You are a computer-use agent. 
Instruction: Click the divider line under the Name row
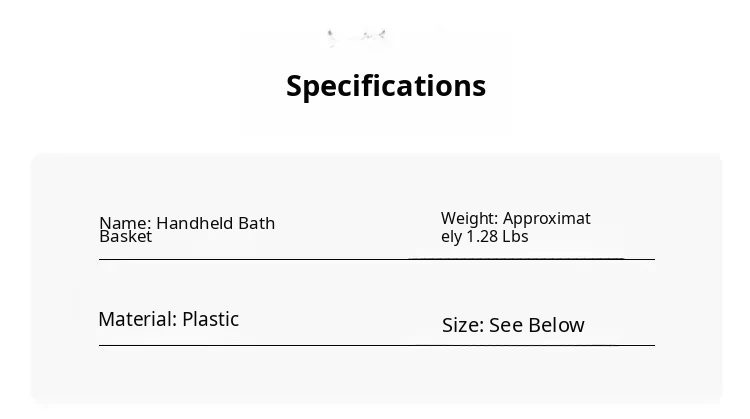[x=250, y=259]
